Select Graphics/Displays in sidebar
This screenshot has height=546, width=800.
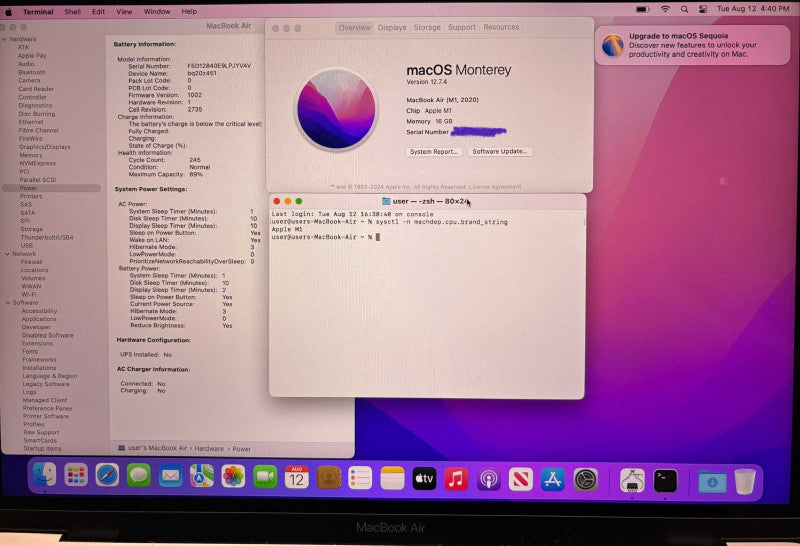pos(45,147)
